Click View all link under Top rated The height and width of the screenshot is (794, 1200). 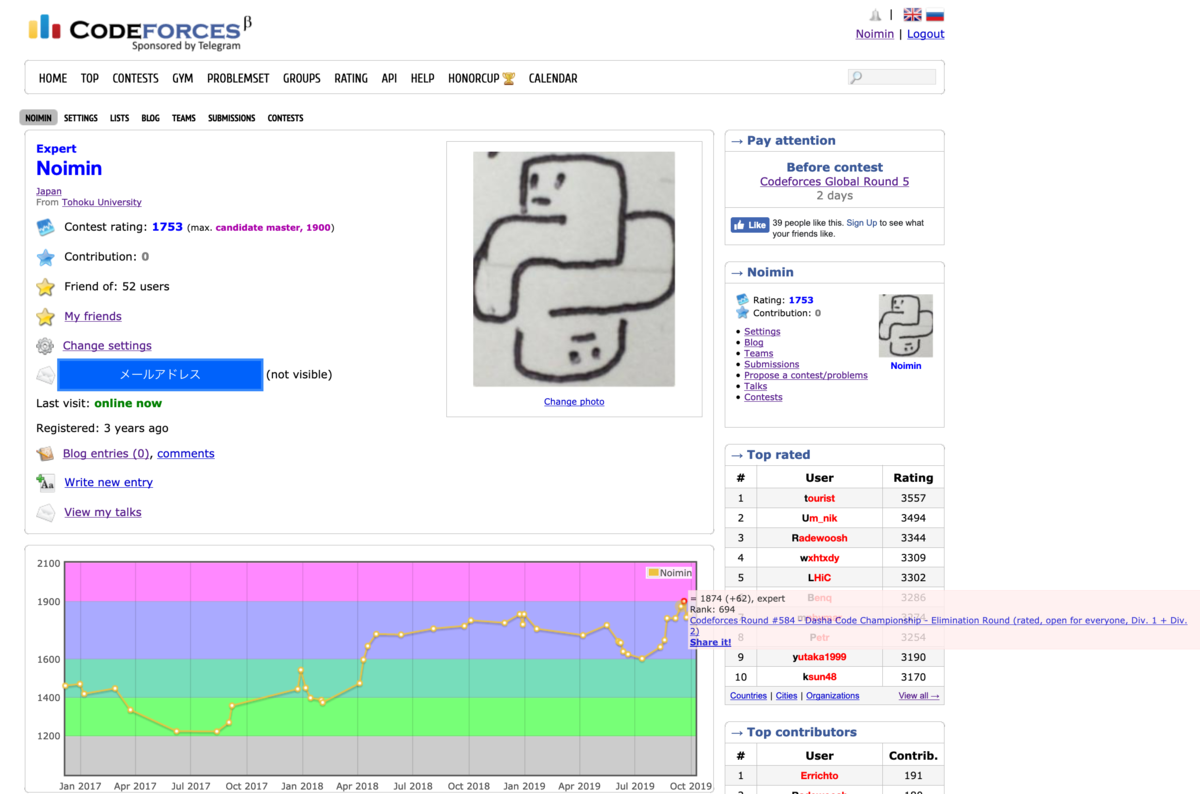pos(919,696)
